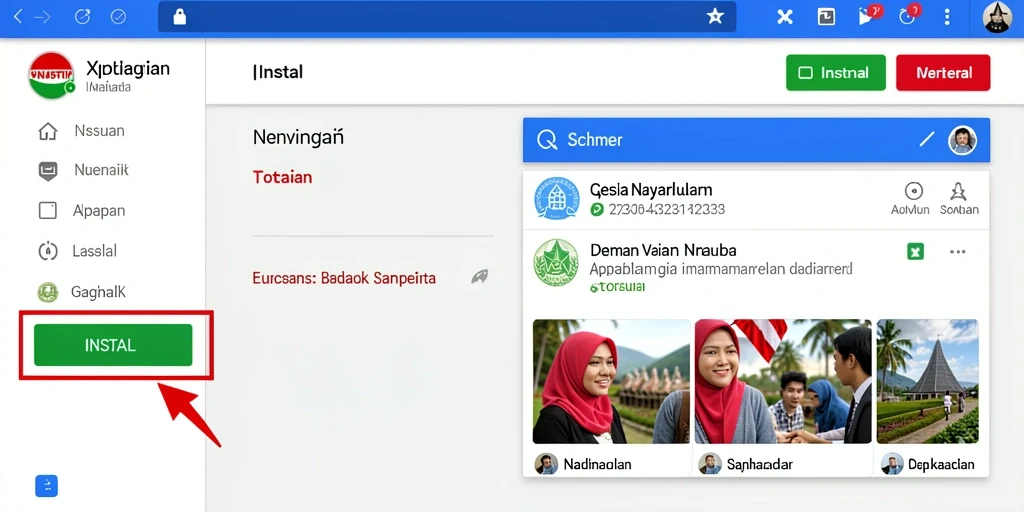Open the user avatar in blue search bar
The height and width of the screenshot is (512, 1024).
(962, 140)
